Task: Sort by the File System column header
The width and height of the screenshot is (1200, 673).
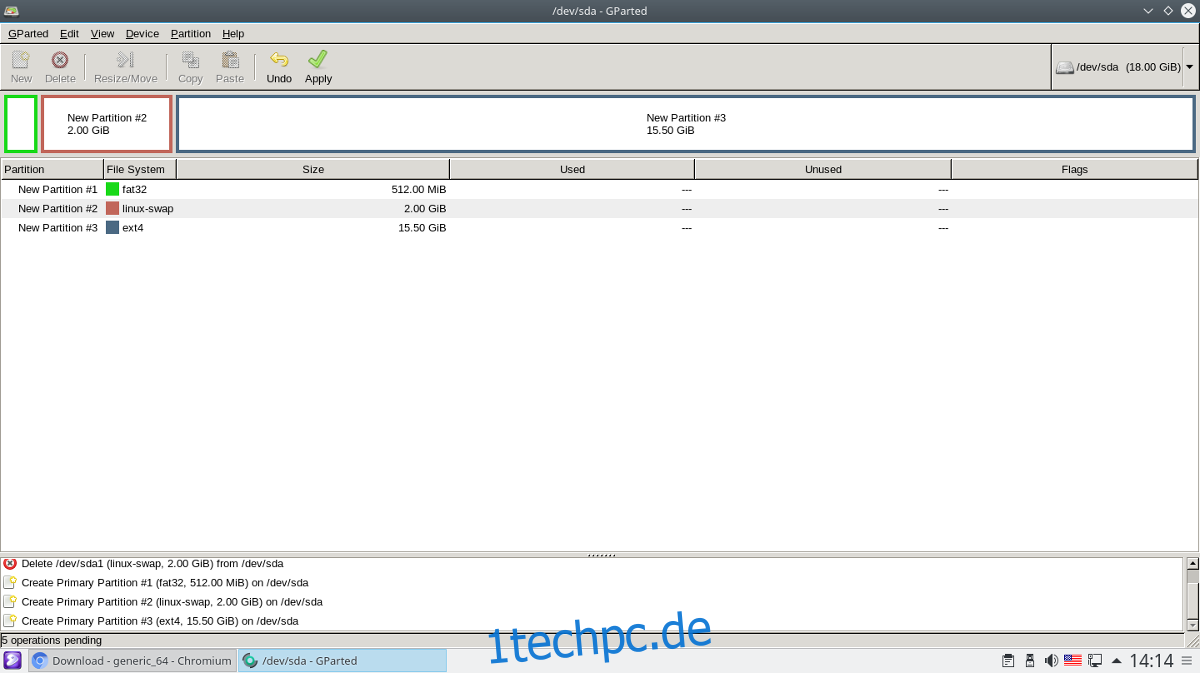Action: 140,169
